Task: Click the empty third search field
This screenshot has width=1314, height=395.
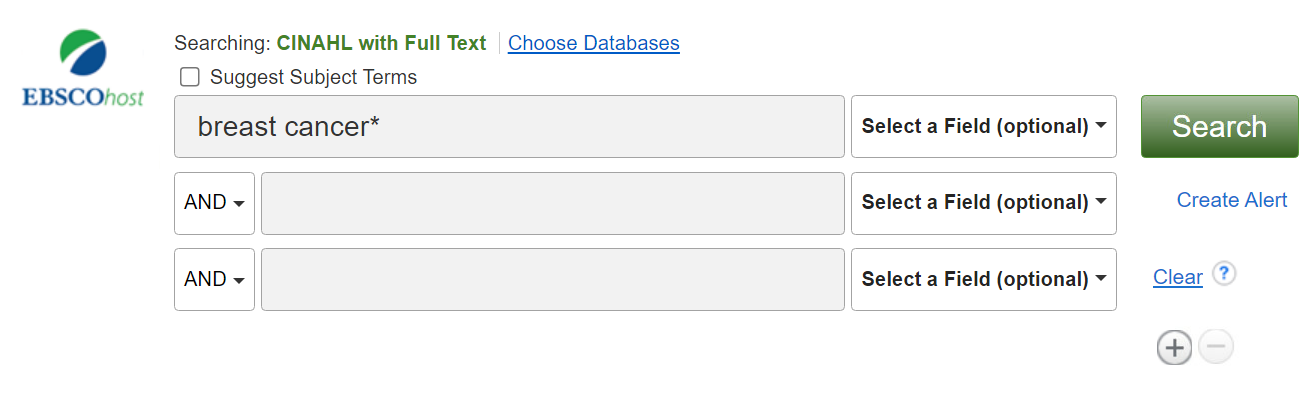Action: coord(553,279)
